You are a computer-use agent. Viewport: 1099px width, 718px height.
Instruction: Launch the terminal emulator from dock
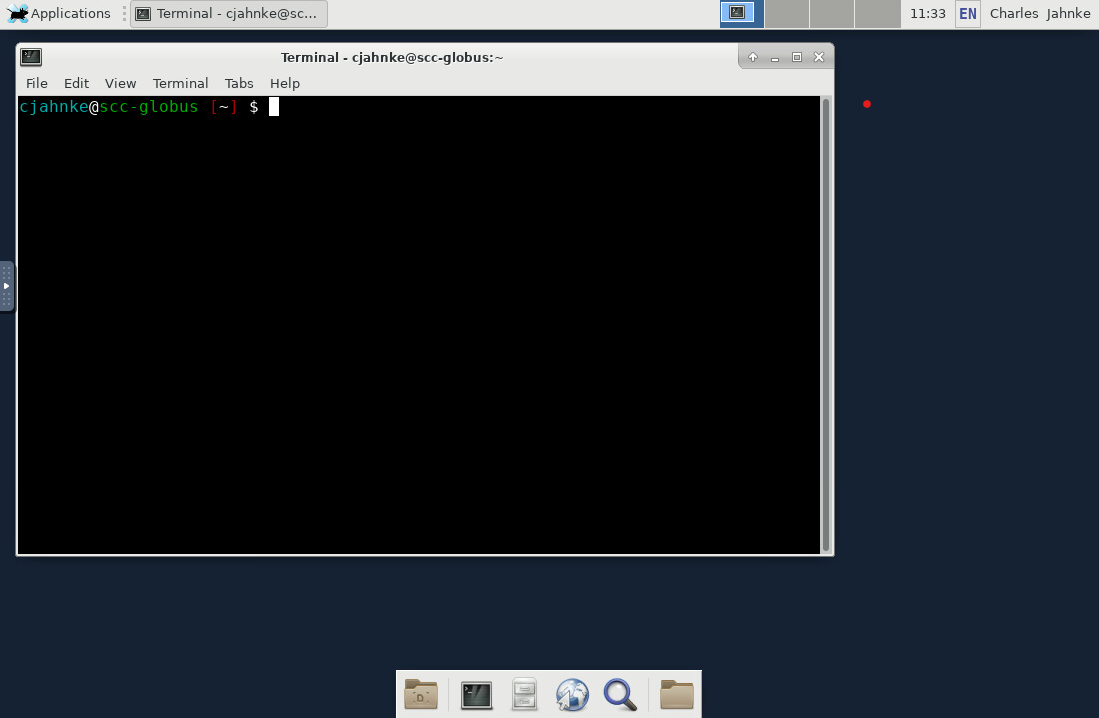(477, 695)
